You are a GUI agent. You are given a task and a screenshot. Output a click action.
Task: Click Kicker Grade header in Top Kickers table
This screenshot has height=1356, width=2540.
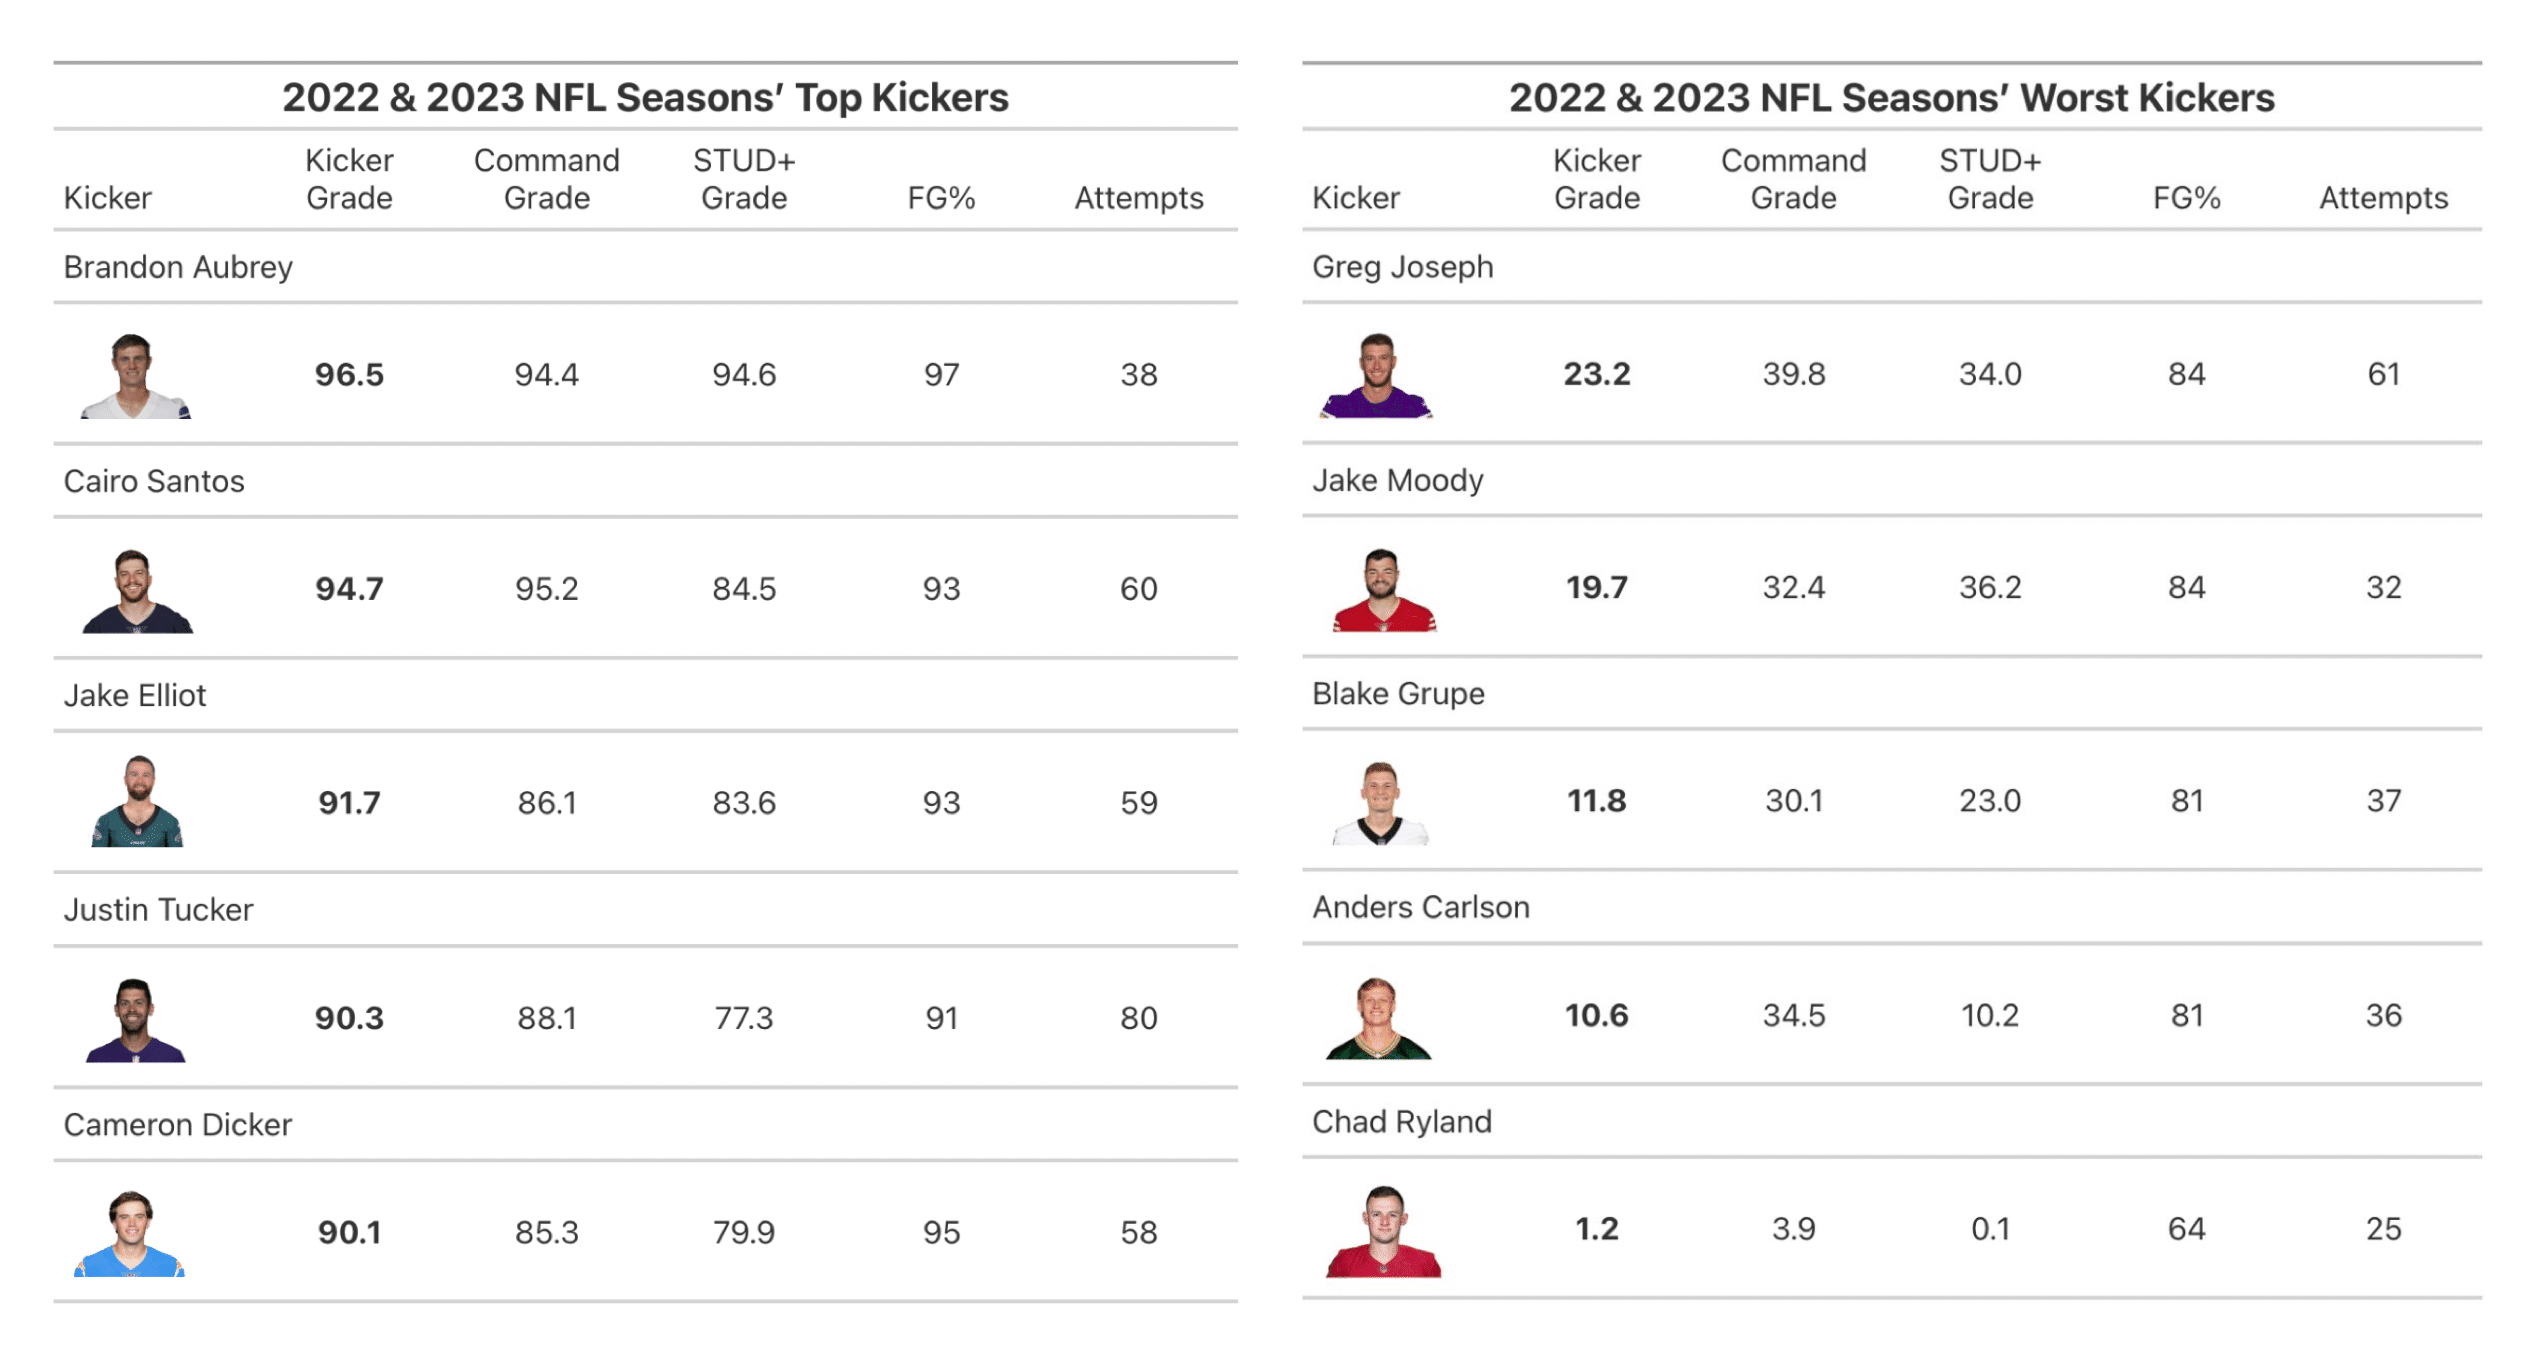(349, 179)
